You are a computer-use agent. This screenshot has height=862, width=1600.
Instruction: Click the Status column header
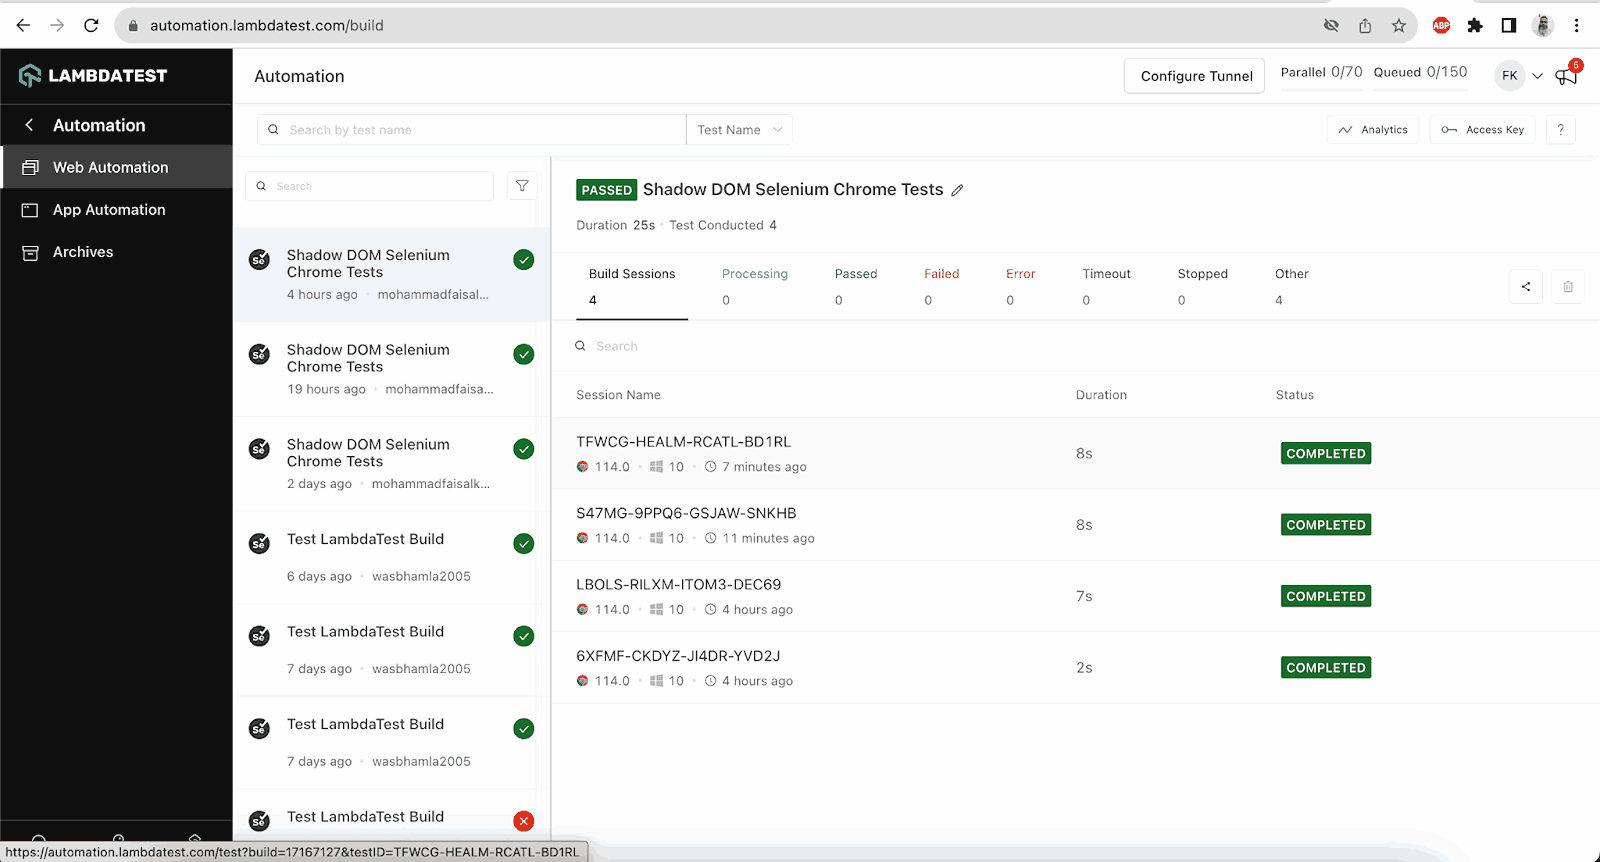coord(1294,395)
